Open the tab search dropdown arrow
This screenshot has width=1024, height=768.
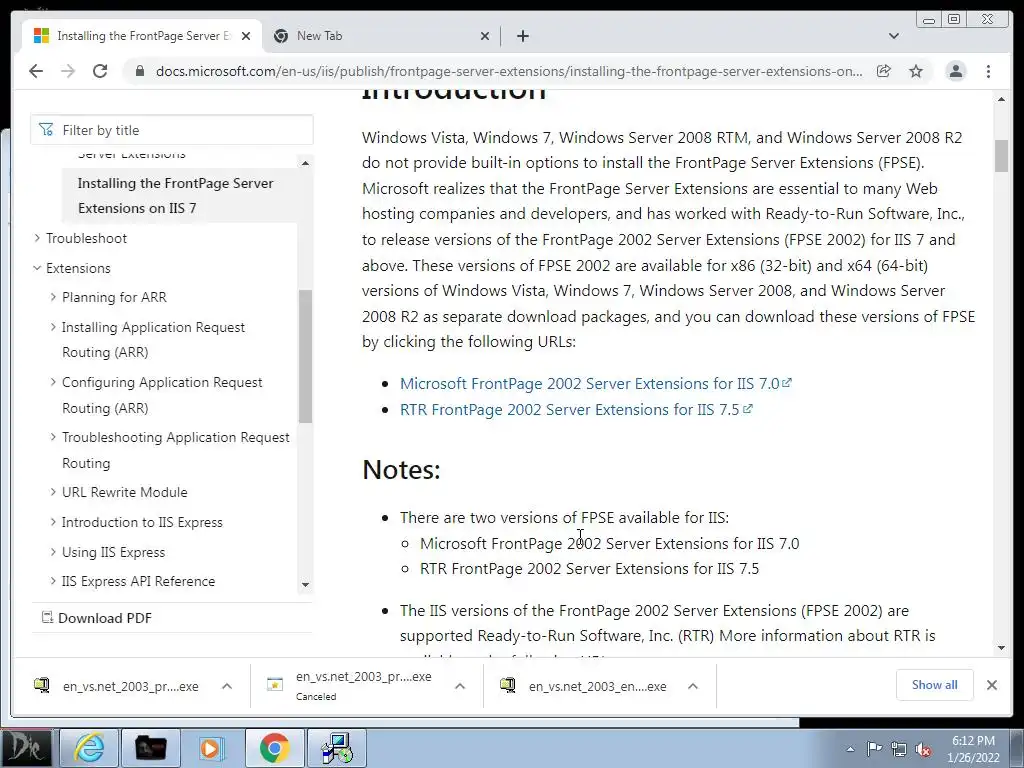click(894, 36)
